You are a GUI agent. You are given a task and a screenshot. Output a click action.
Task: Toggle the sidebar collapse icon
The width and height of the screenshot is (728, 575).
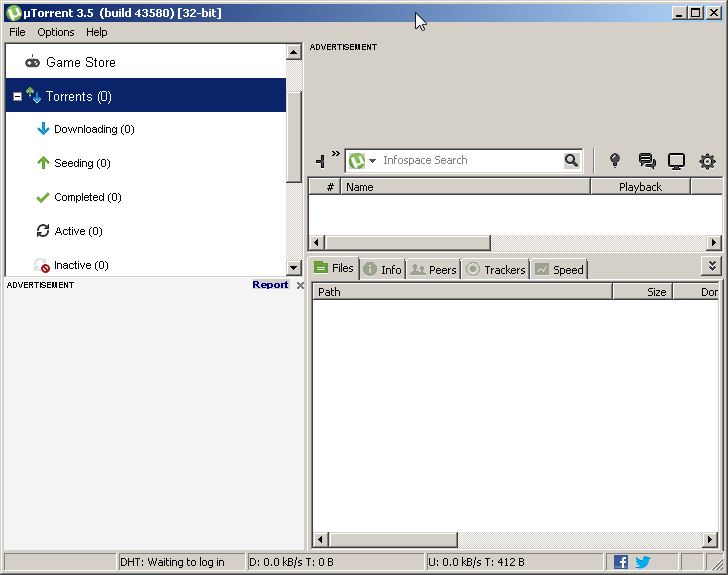(320, 161)
